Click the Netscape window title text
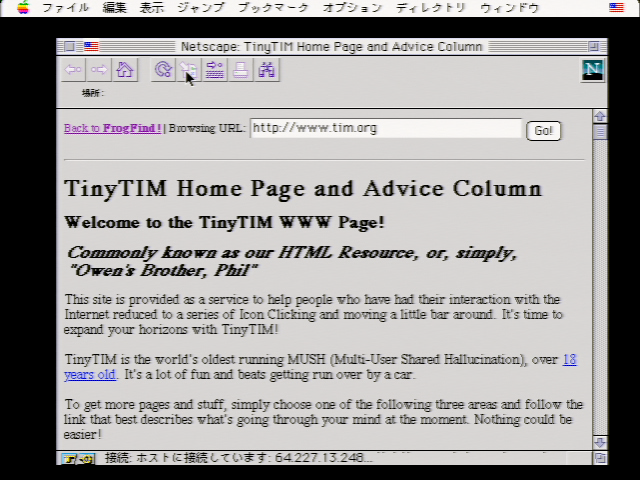The width and height of the screenshot is (640, 480). [x=331, y=47]
